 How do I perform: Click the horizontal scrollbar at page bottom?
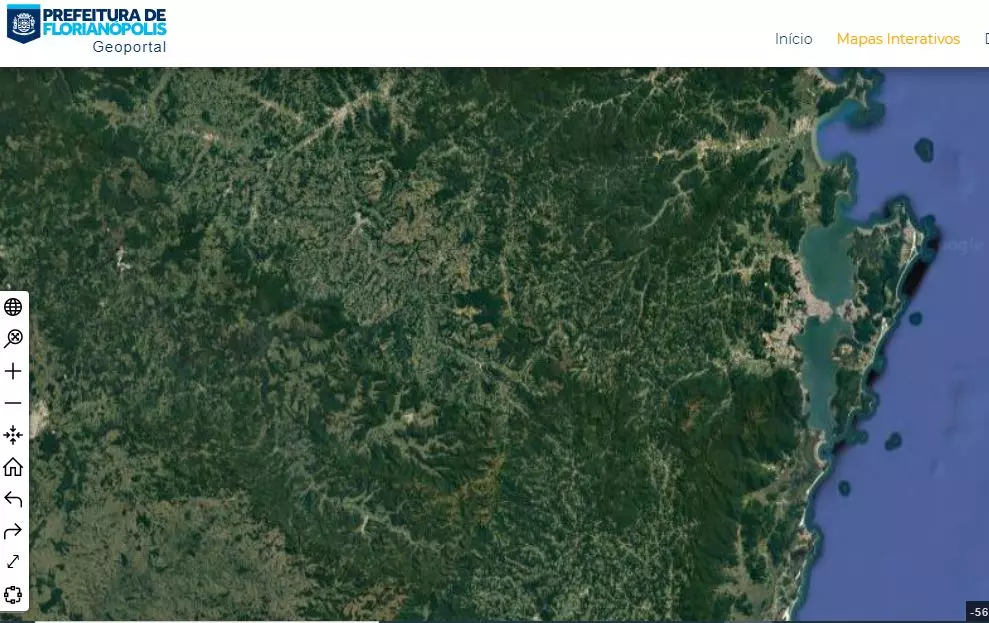click(x=207, y=621)
